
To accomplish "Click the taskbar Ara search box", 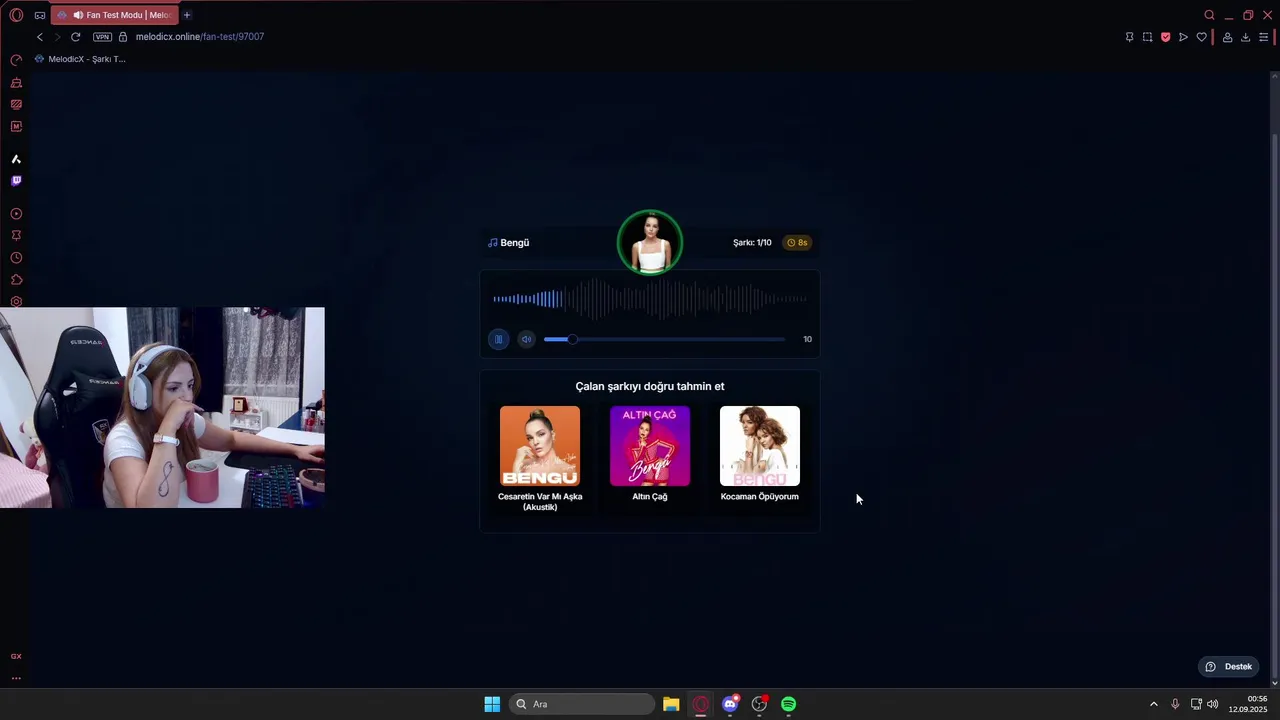I will pyautogui.click(x=583, y=704).
